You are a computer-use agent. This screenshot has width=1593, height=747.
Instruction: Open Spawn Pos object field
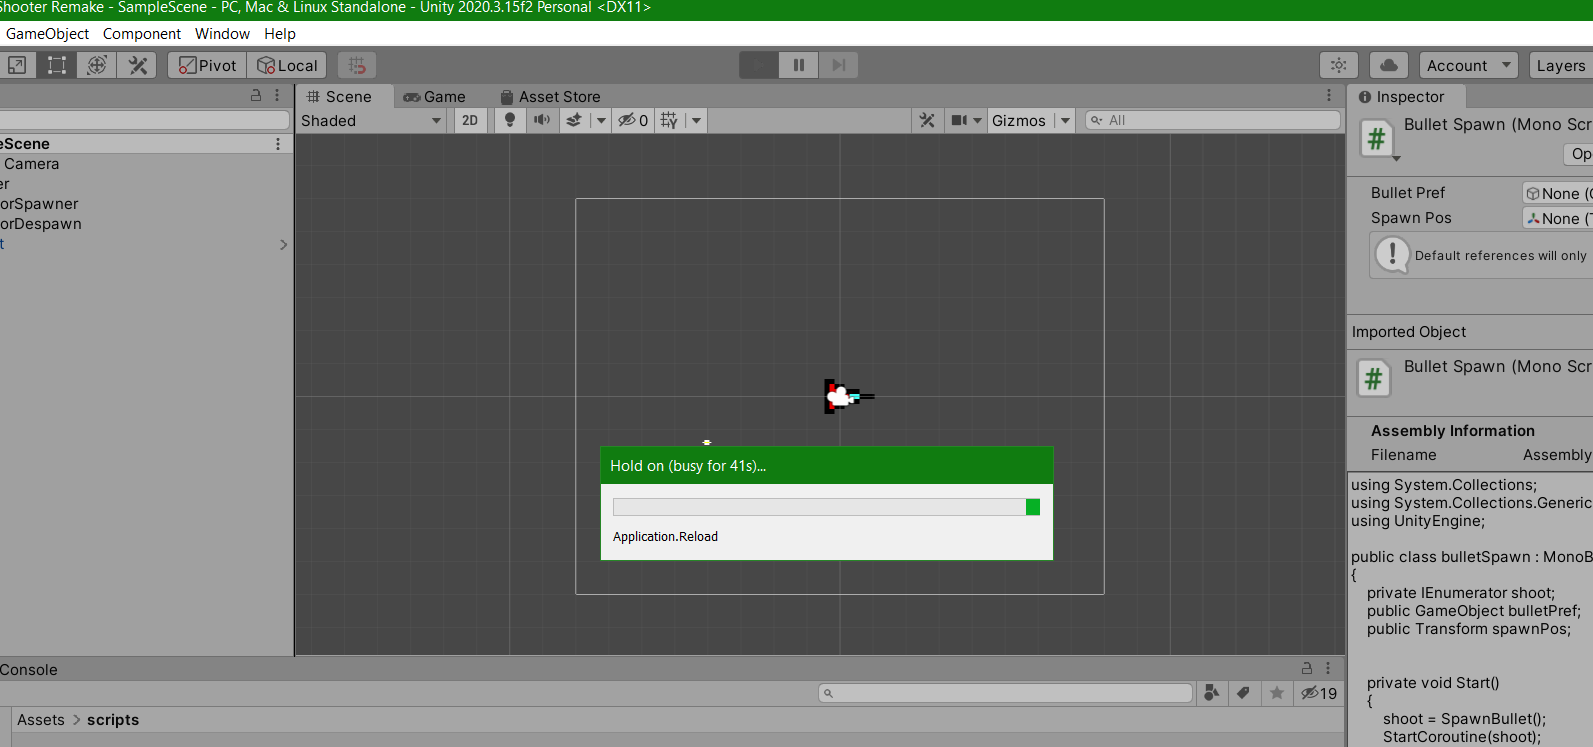click(1557, 218)
